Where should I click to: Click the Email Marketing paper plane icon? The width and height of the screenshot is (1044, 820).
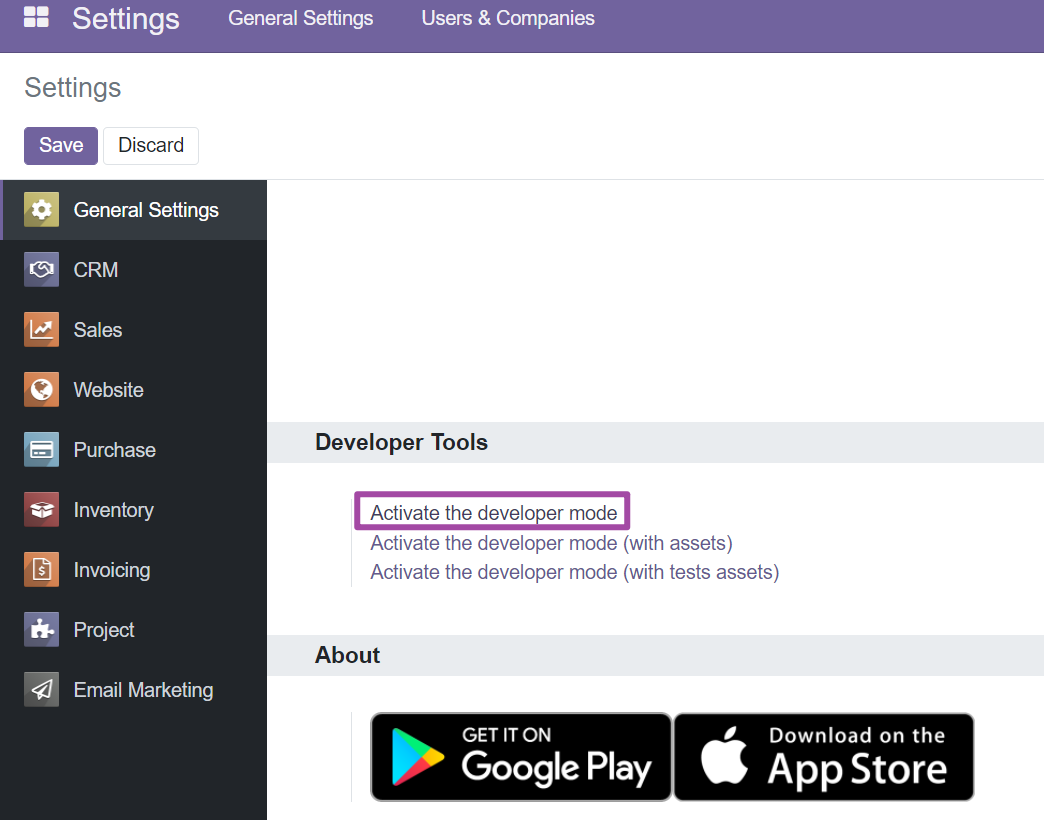(x=41, y=690)
